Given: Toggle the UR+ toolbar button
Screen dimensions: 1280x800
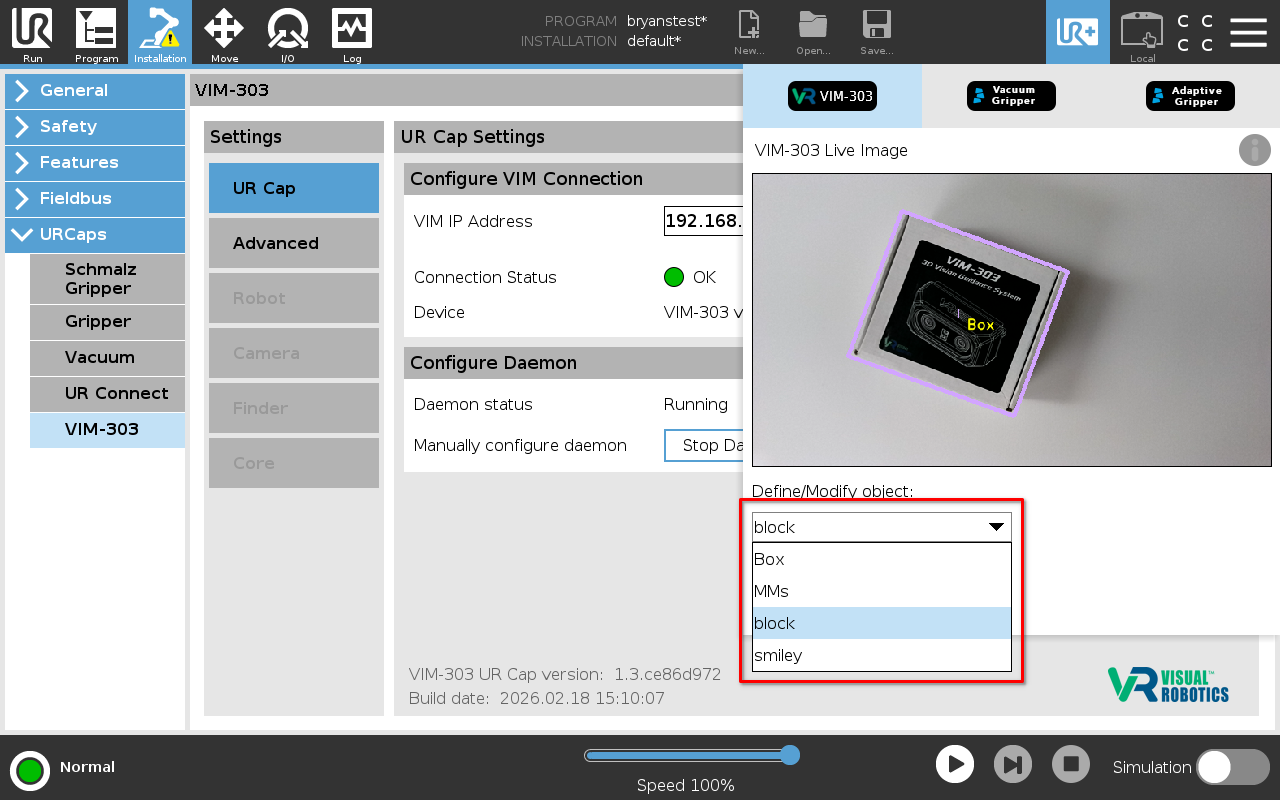Looking at the screenshot, I should click(x=1078, y=32).
